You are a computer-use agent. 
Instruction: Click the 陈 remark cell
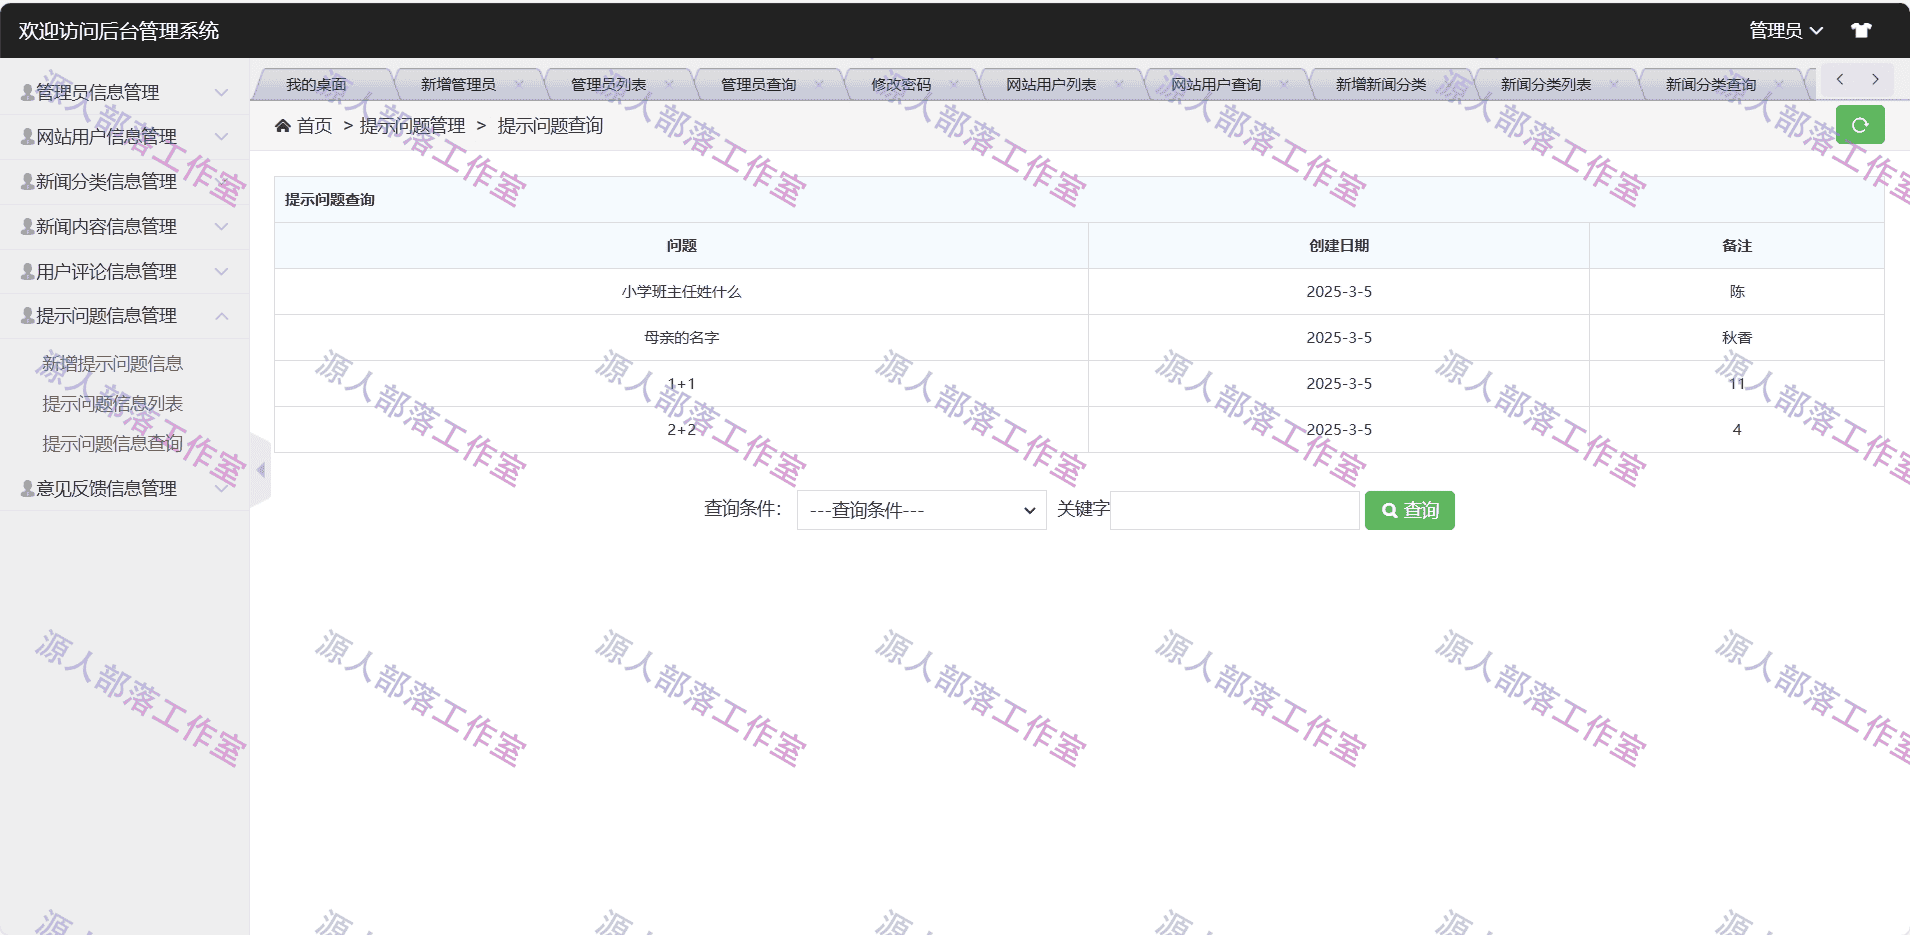(1737, 291)
